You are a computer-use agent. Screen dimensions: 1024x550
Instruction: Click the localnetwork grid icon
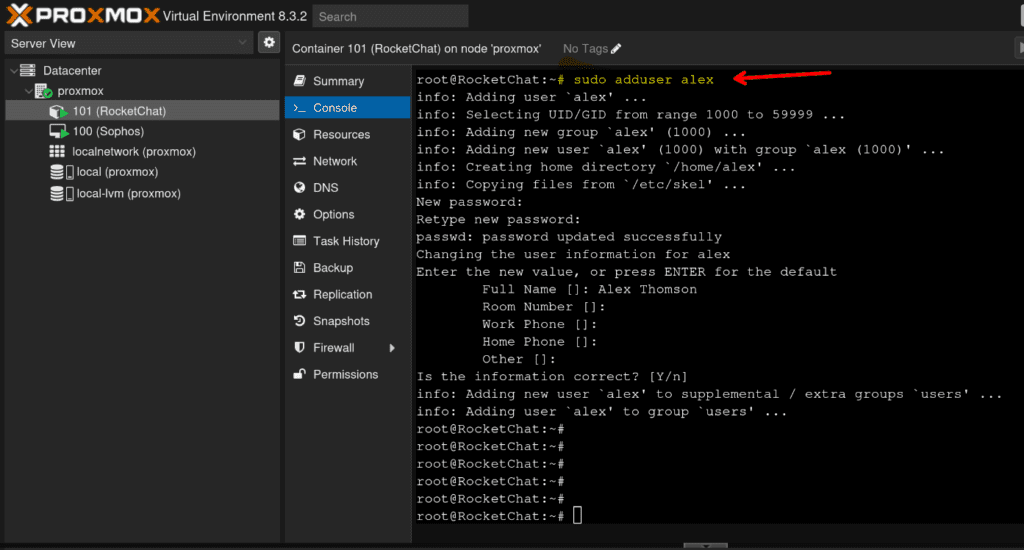point(58,151)
